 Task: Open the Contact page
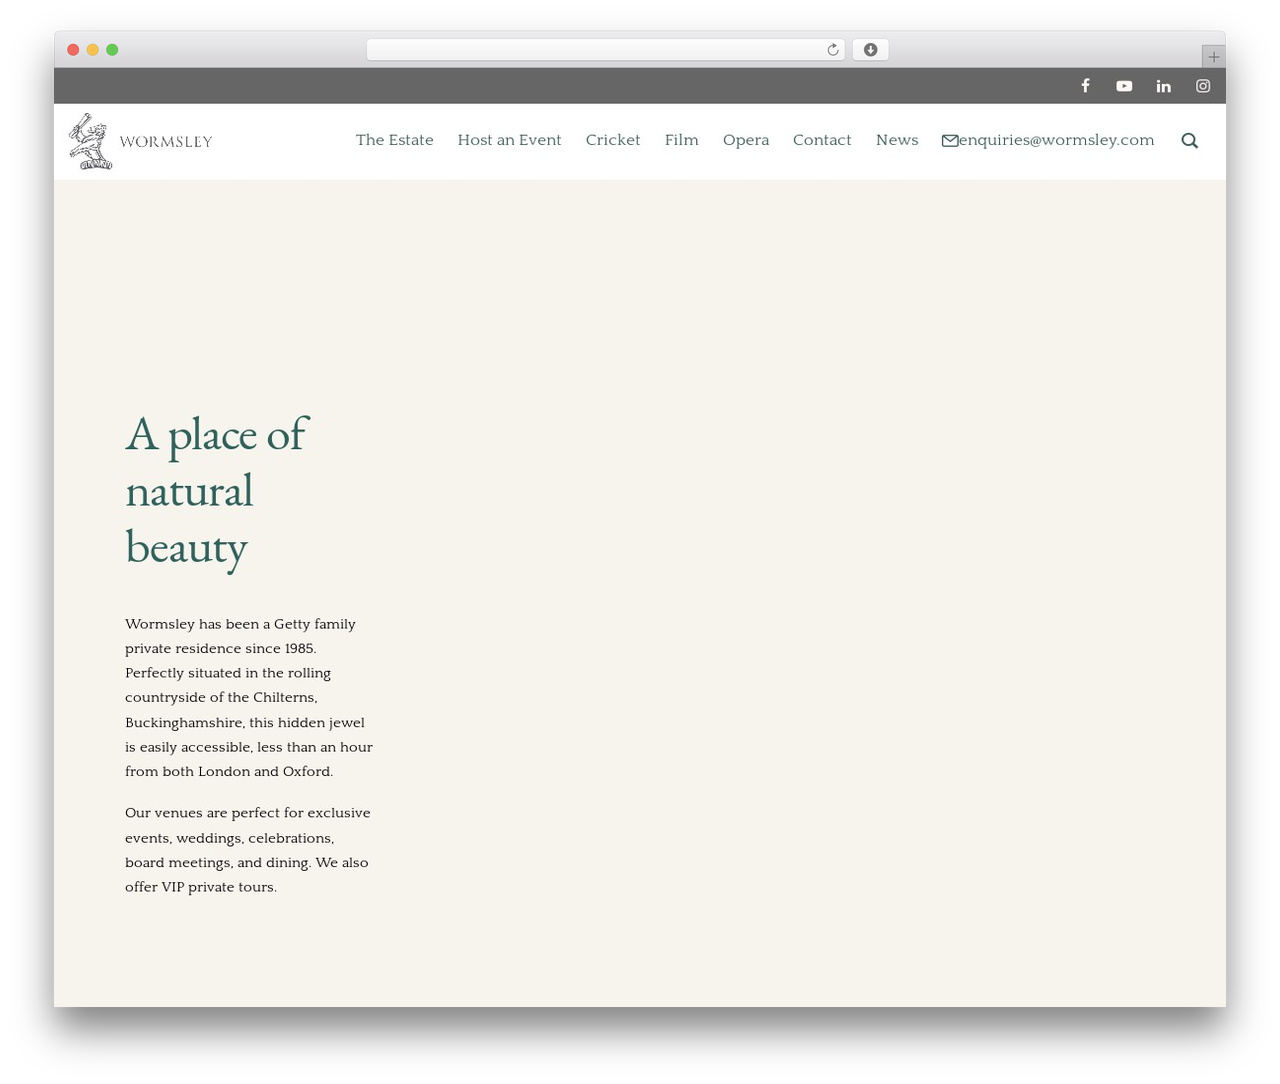(x=822, y=140)
